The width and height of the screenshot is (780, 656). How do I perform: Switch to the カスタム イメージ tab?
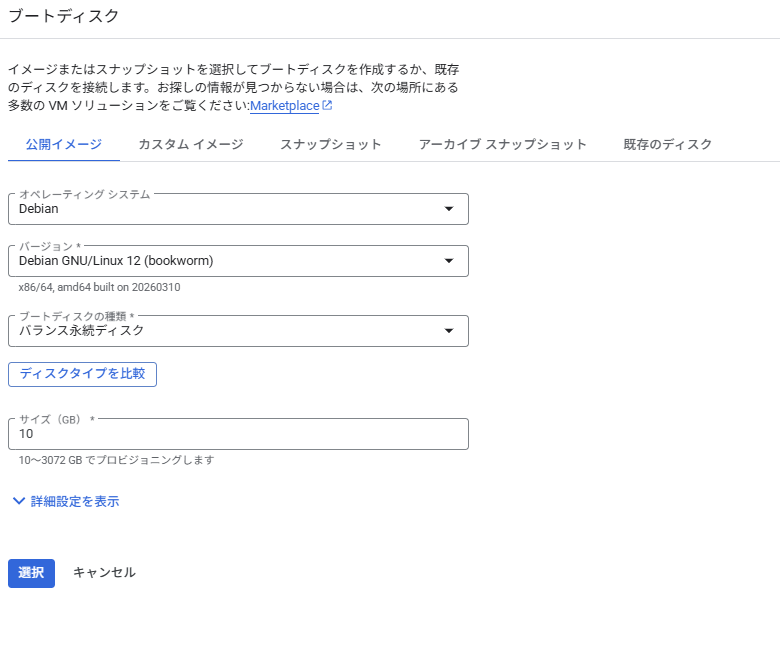click(190, 144)
